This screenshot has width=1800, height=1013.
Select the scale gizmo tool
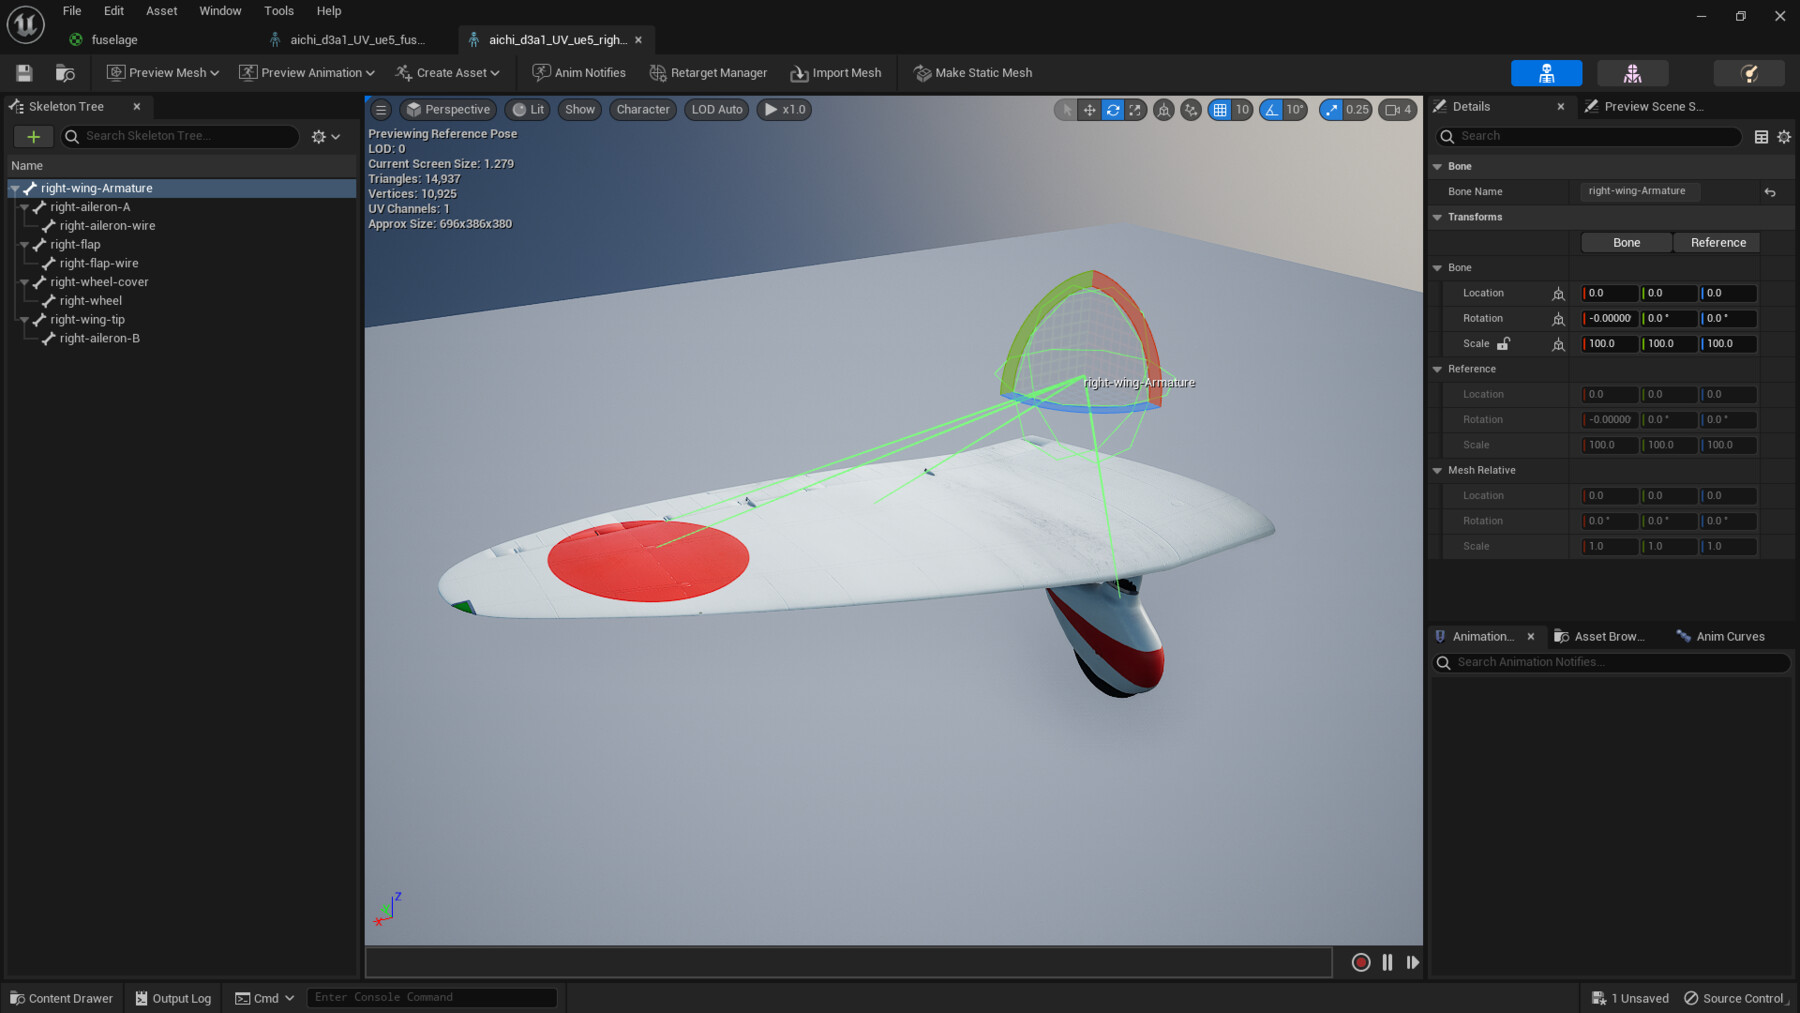coord(1135,110)
